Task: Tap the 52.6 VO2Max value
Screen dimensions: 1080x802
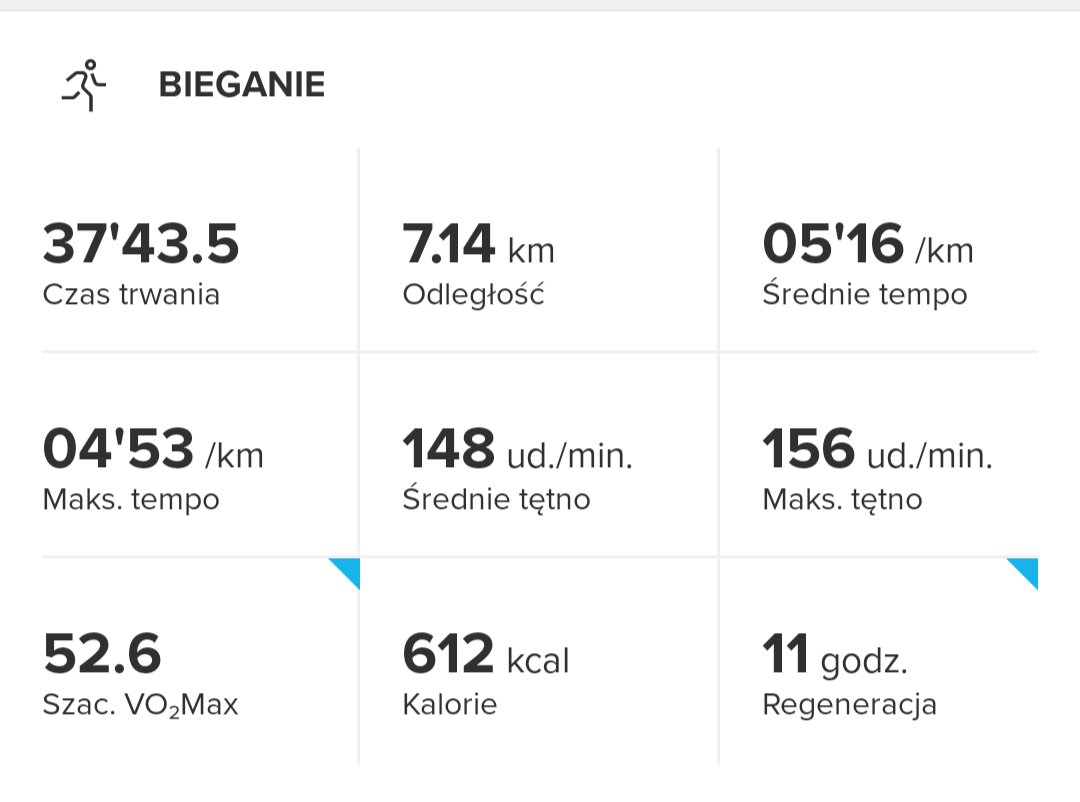Action: pyautogui.click(x=102, y=654)
